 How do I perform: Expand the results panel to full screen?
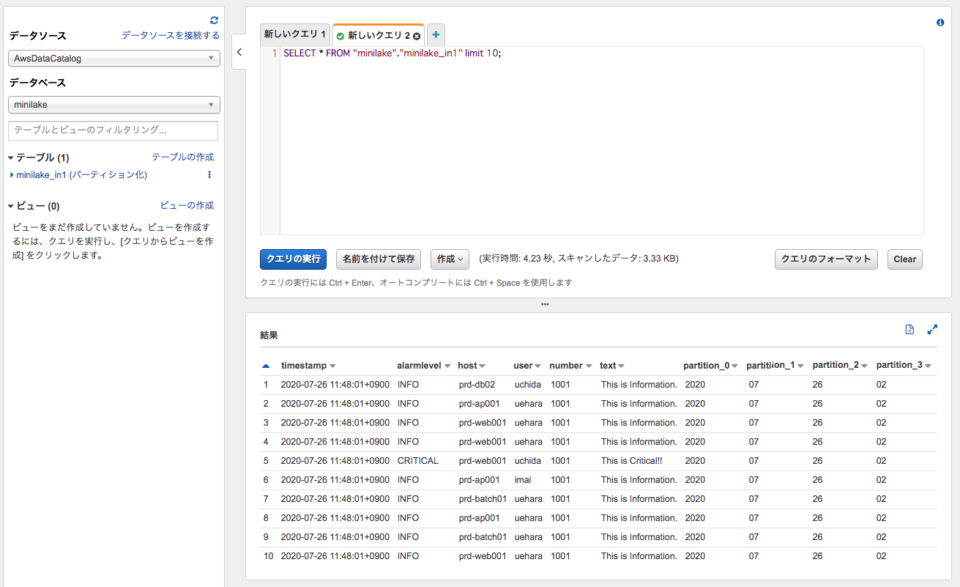932,329
